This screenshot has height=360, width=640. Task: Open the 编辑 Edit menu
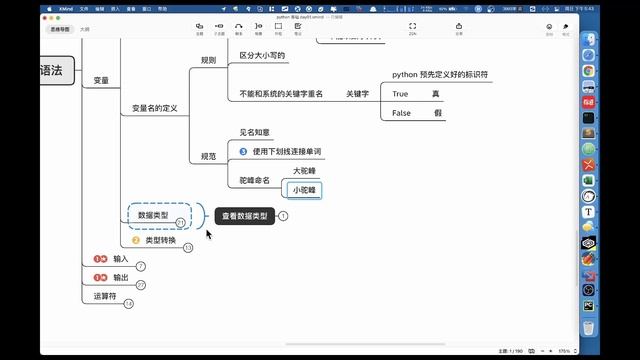point(100,9)
